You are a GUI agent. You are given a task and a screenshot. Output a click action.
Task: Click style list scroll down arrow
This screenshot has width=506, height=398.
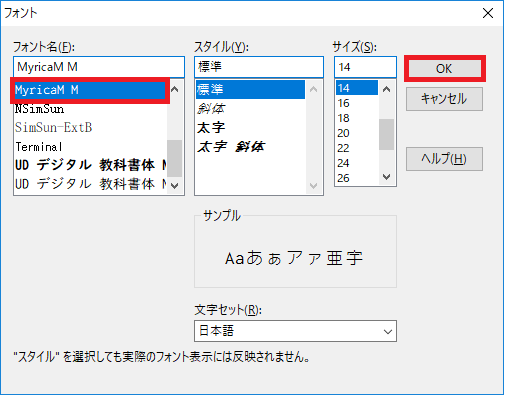(314, 186)
